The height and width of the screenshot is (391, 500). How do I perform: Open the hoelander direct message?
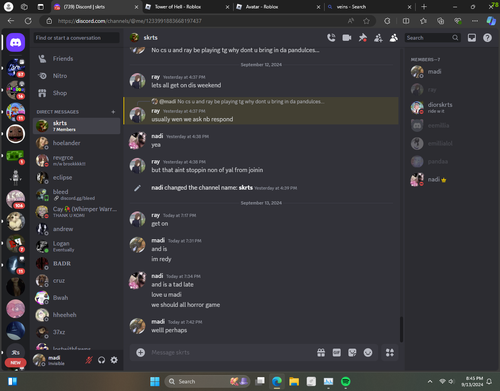77,143
